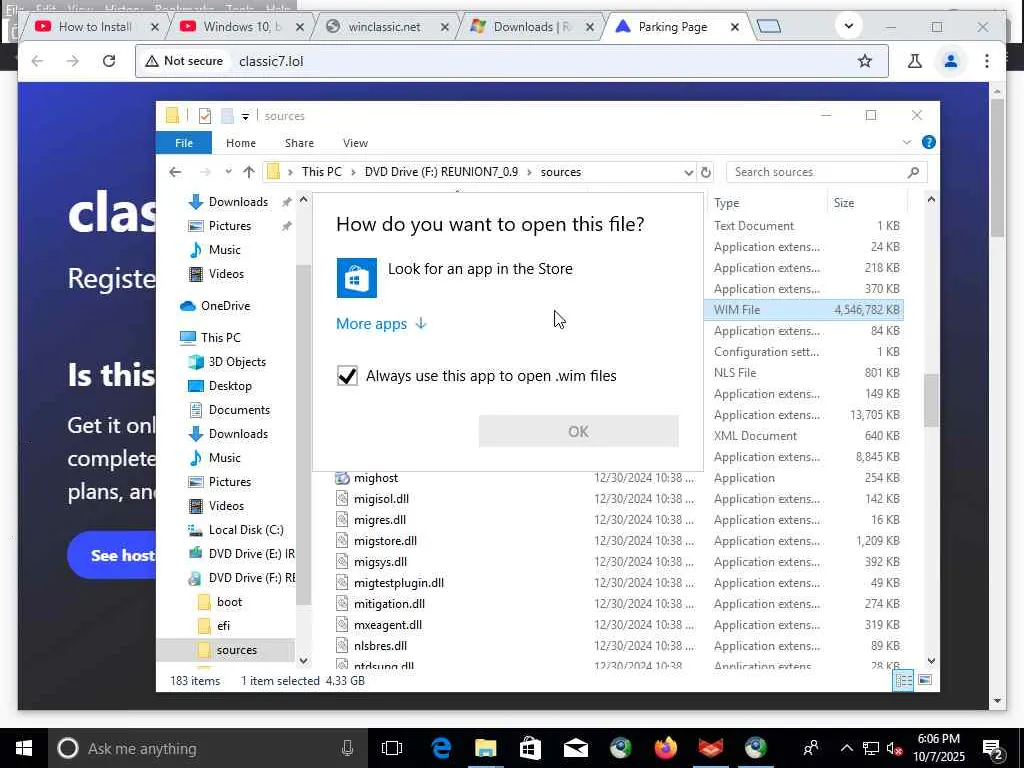Screen dimensions: 1024x768
Task: Open Firefox from the taskbar
Action: point(665,748)
